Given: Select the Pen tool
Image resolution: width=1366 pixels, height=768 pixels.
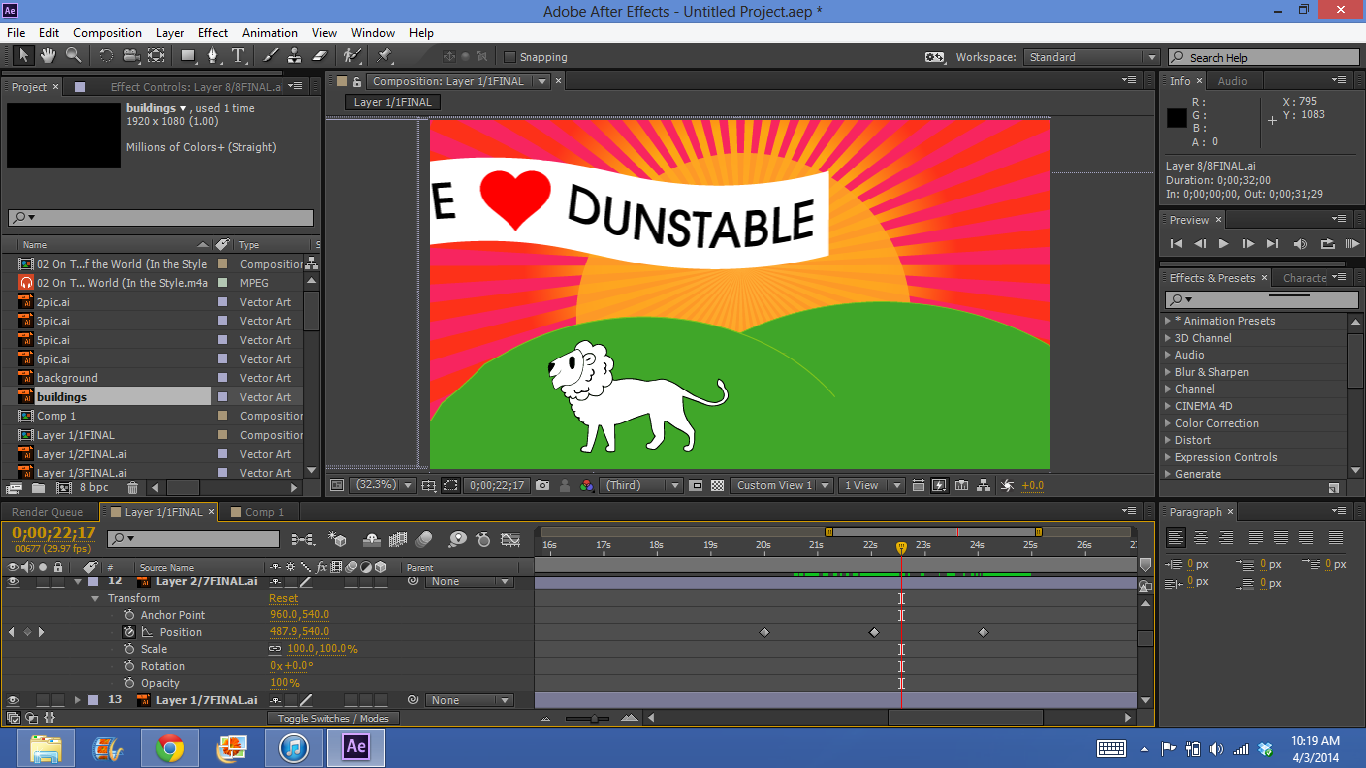Looking at the screenshot, I should (214, 56).
